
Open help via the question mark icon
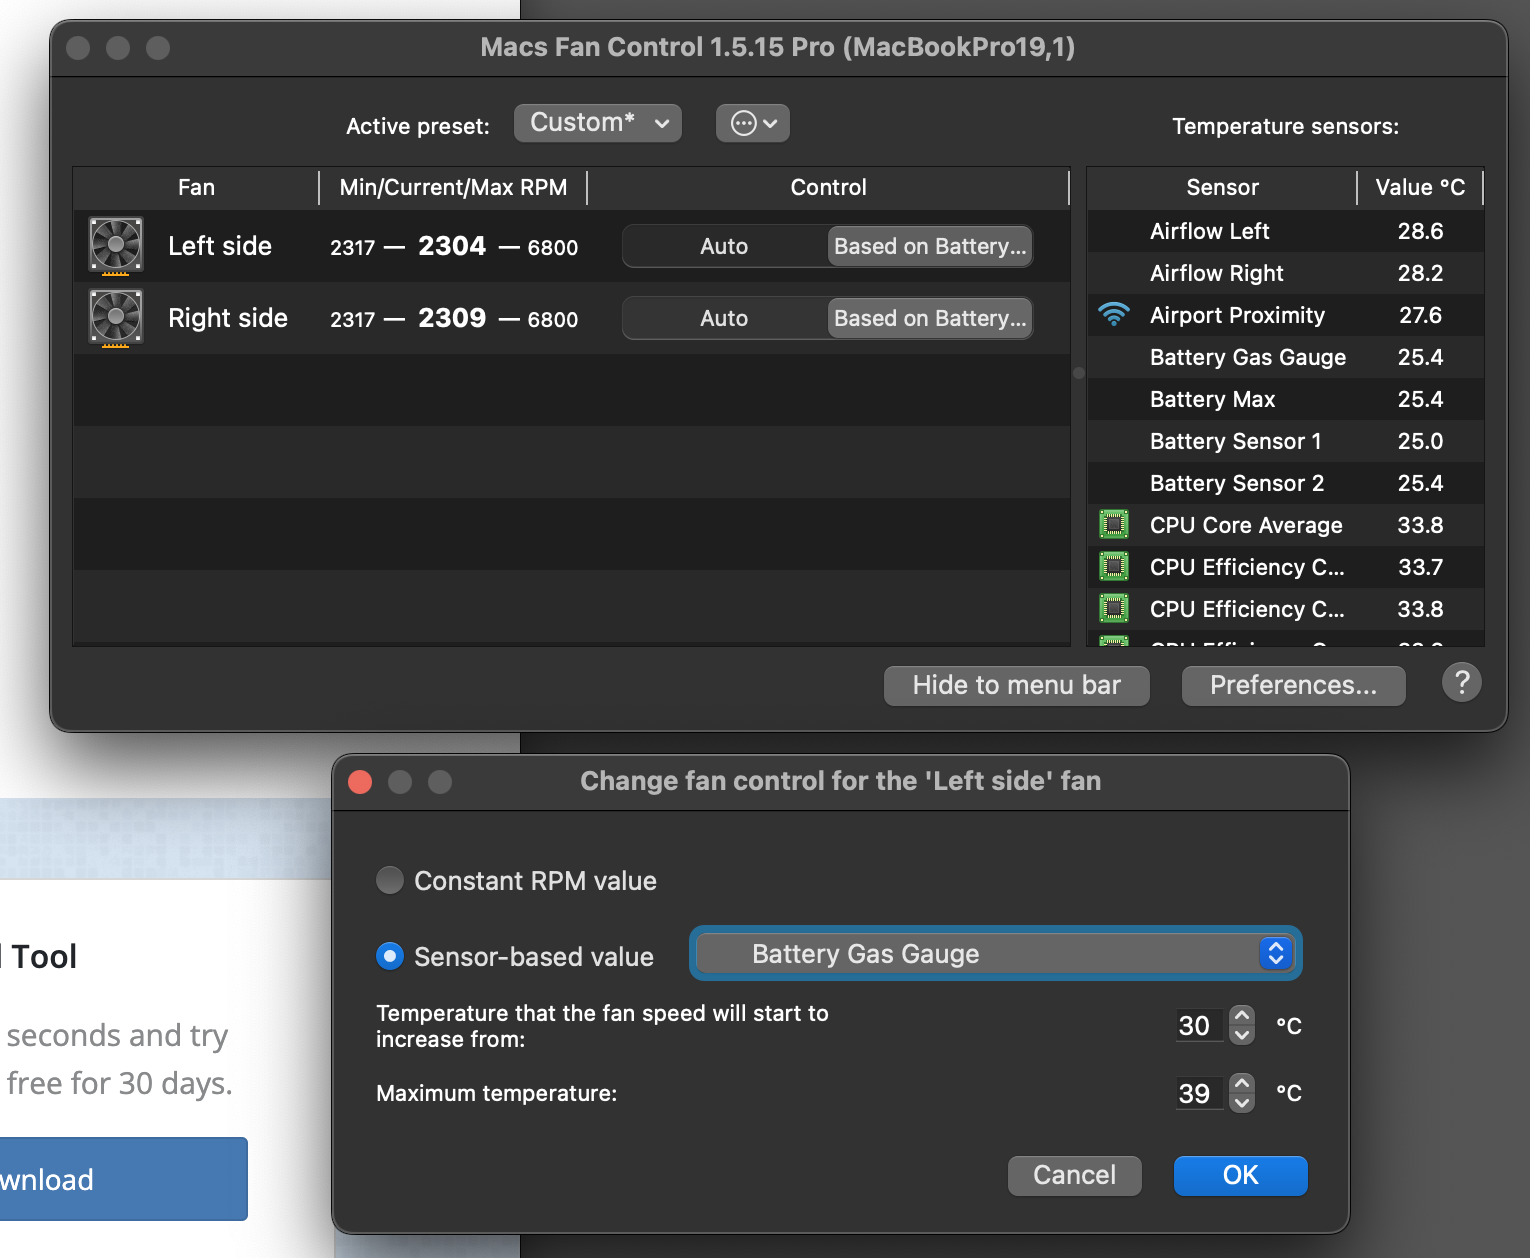1461,683
